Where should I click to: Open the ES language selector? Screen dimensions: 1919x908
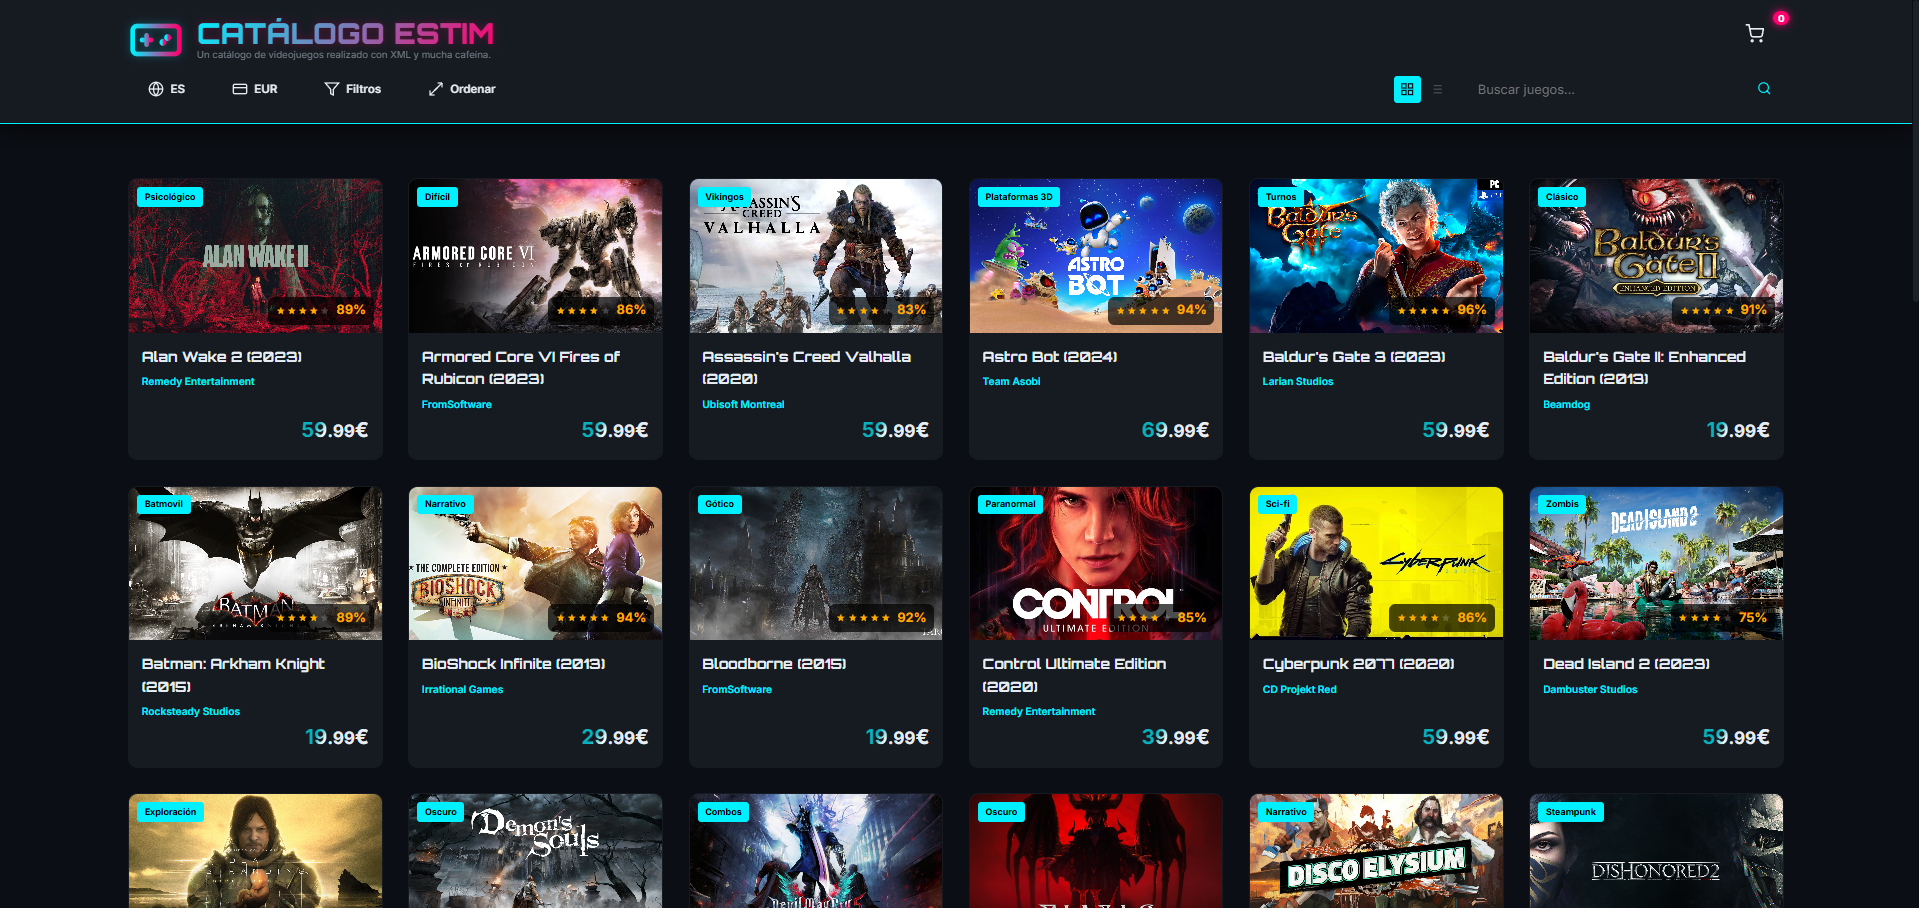(167, 89)
